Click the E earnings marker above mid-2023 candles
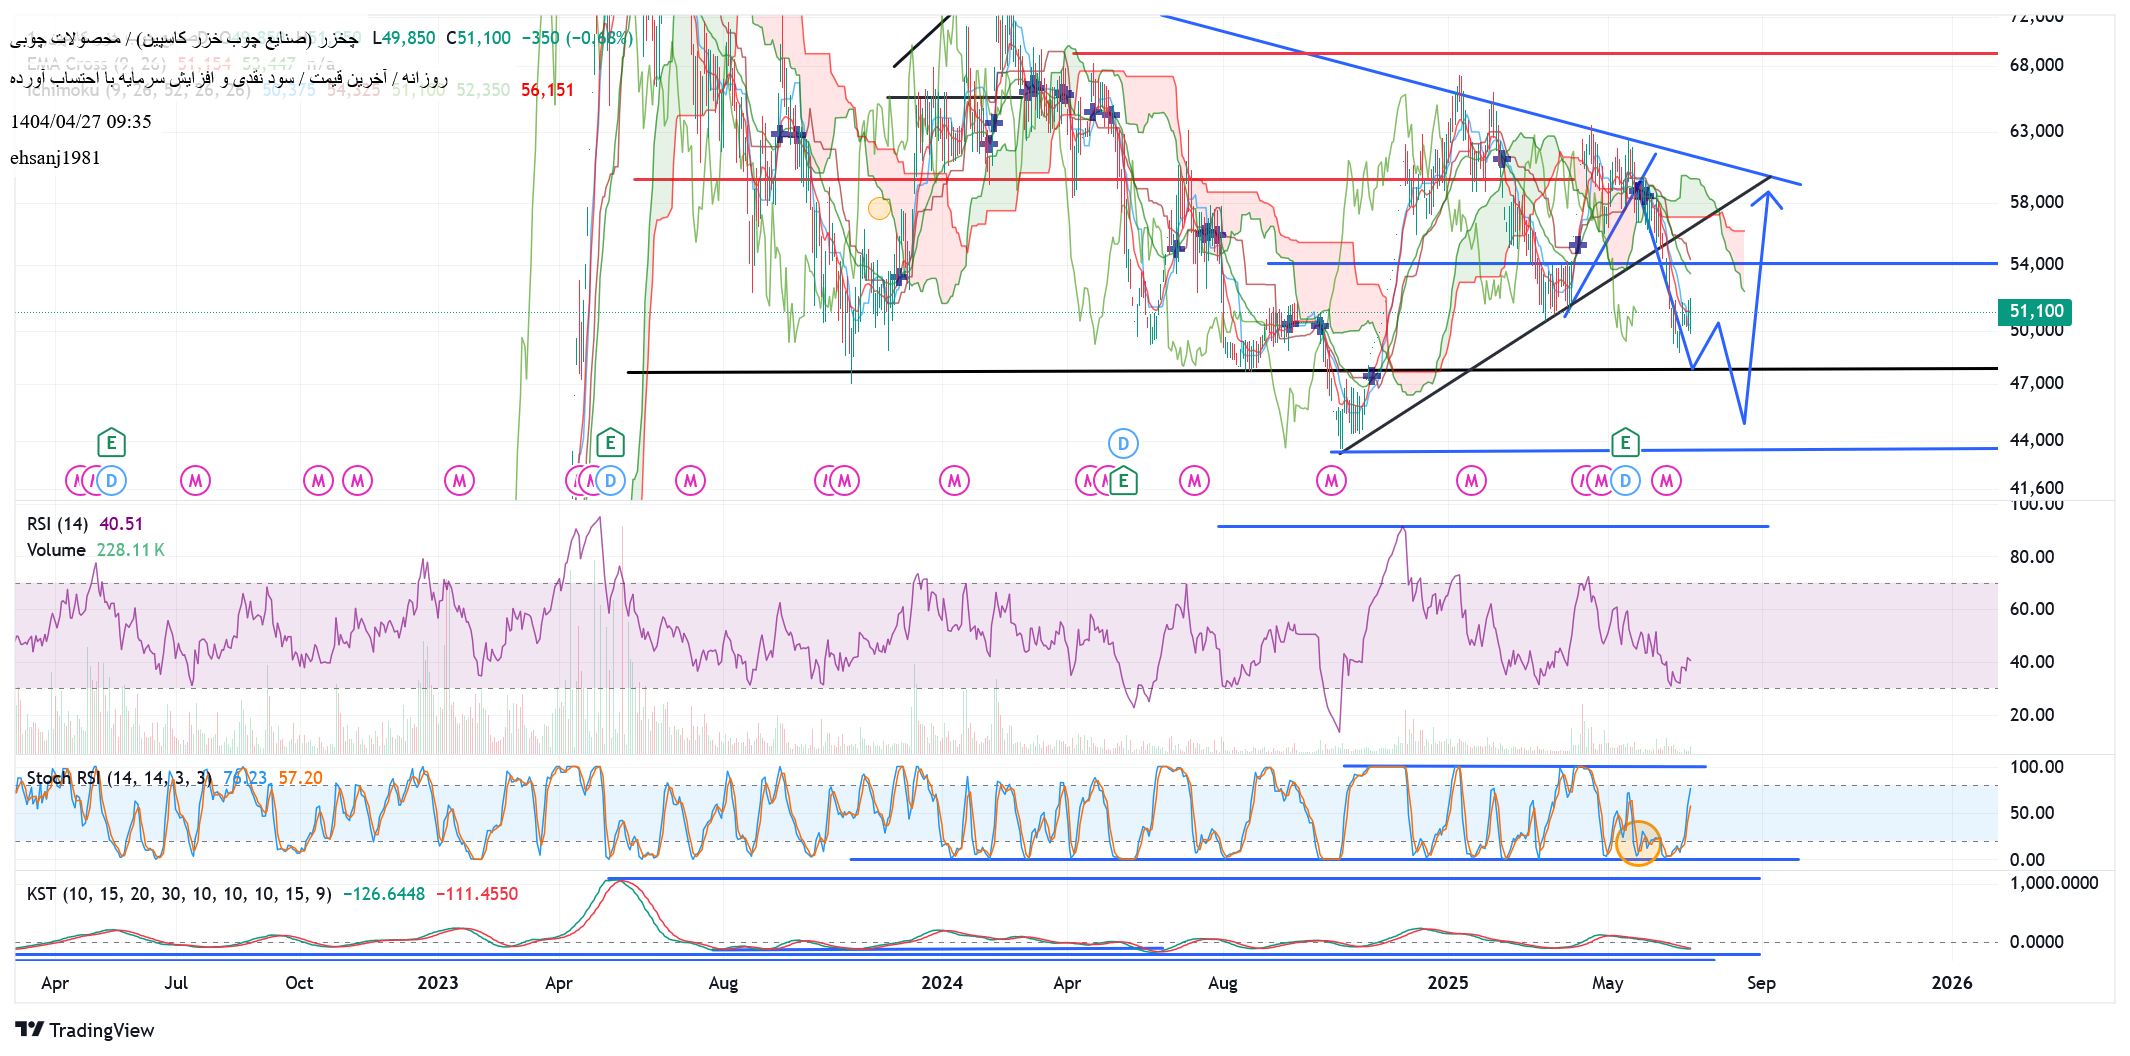This screenshot has height=1056, width=2130. [610, 442]
